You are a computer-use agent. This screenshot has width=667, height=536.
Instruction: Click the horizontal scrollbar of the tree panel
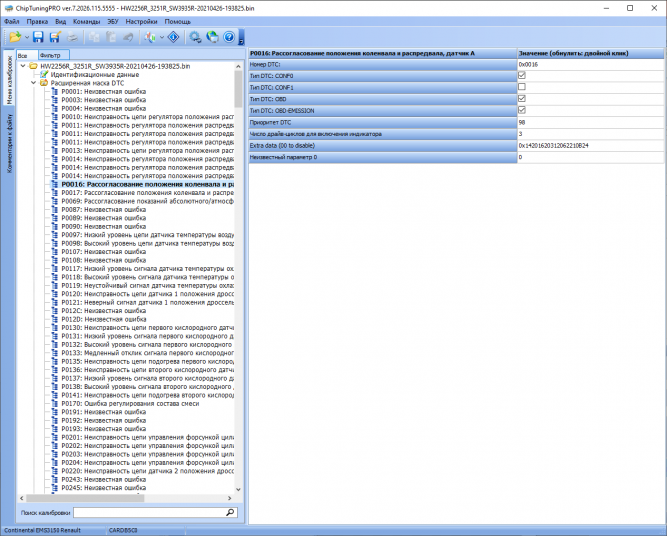click(x=85, y=498)
